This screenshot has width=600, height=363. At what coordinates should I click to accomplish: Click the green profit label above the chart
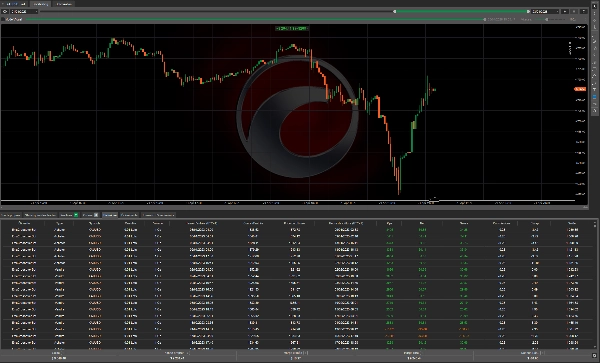click(x=292, y=28)
